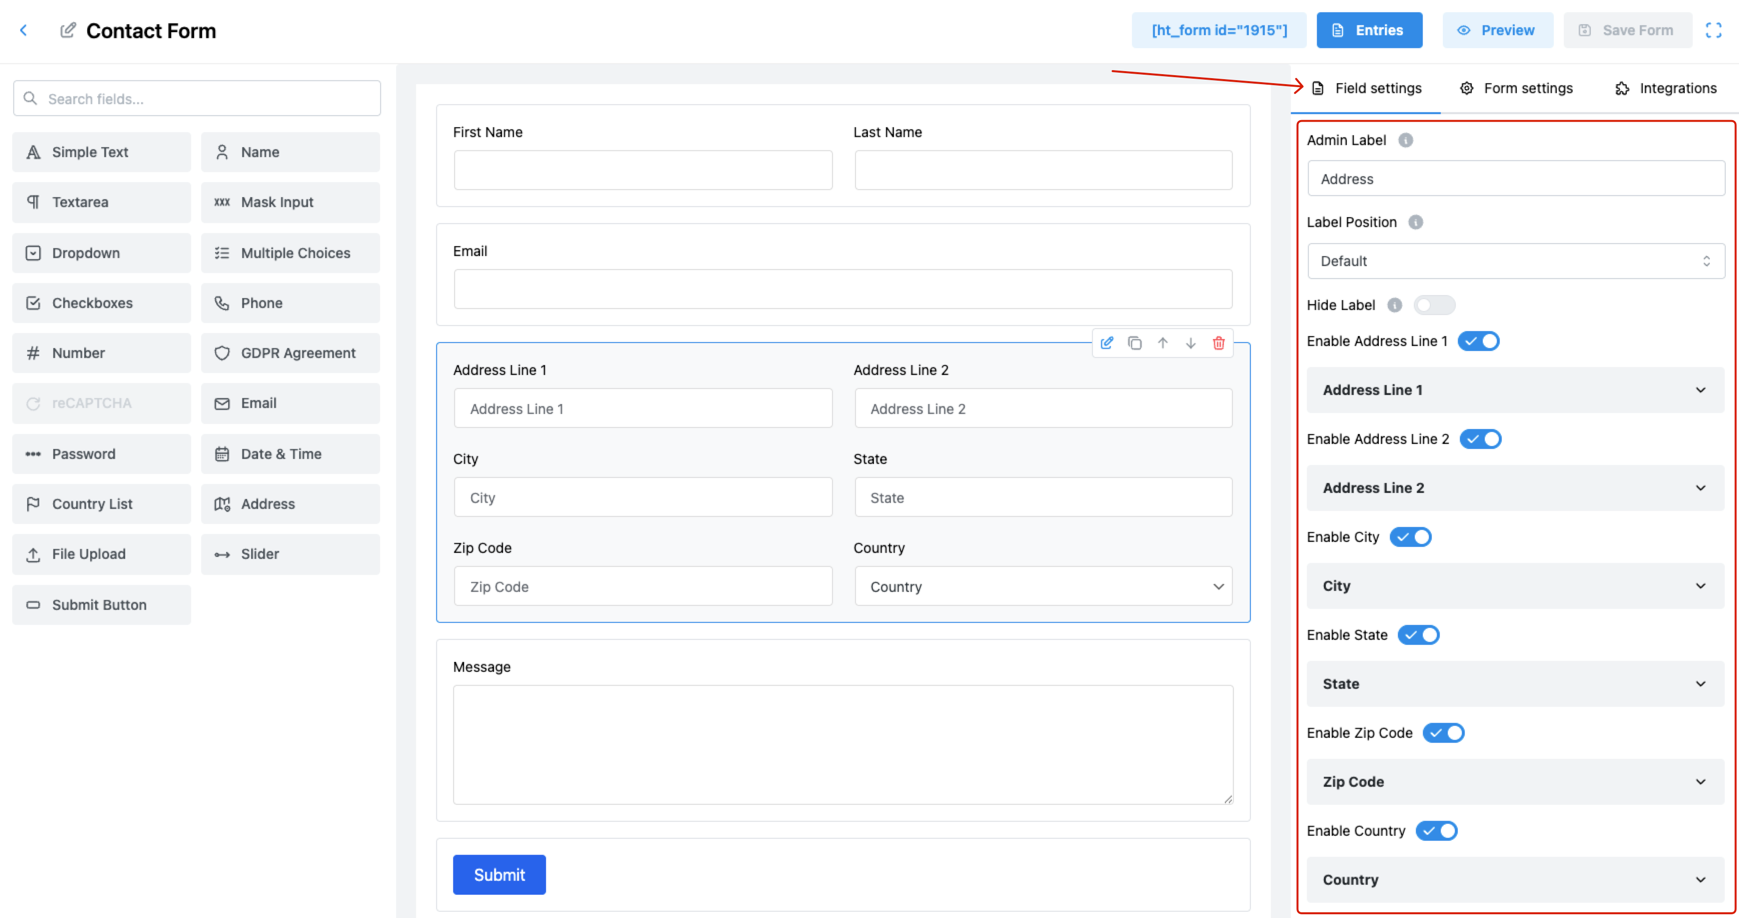
Task: Add the Slider field from sidebar
Action: [290, 554]
